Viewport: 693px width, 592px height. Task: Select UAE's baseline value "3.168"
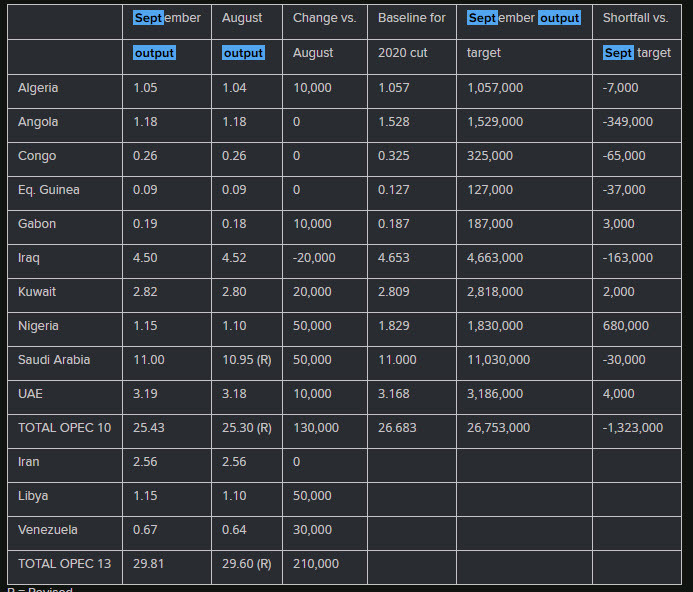[x=393, y=394]
